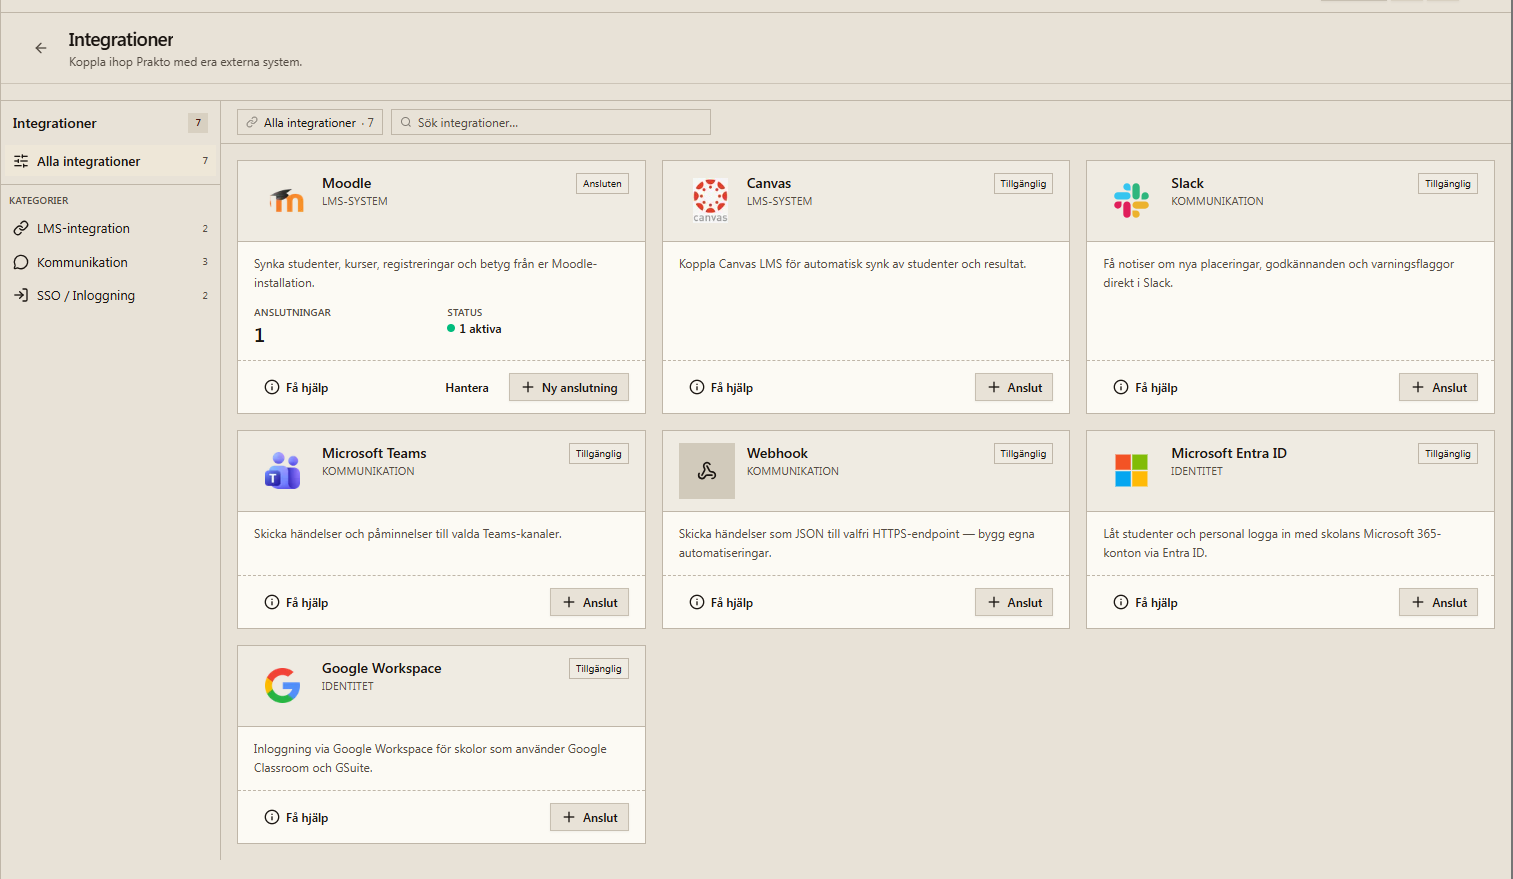
Task: Click the chain icon beside LMS-integration
Action: (21, 228)
